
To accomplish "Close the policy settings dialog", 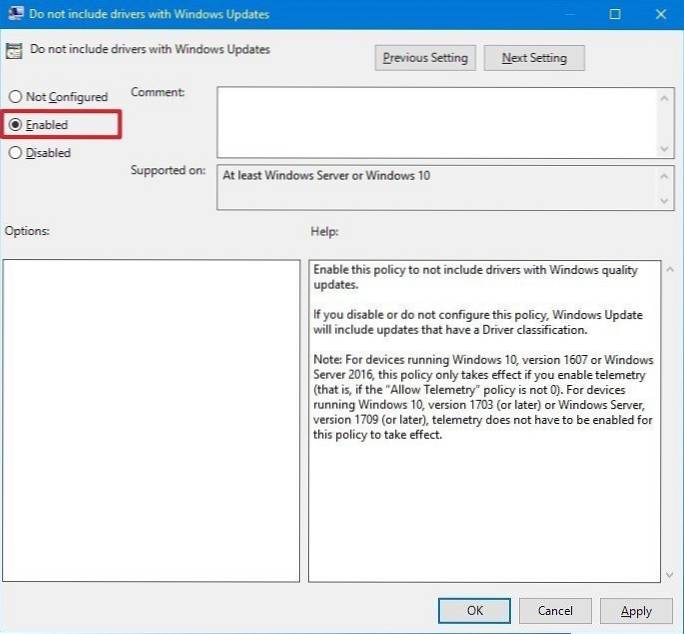I will [660, 14].
